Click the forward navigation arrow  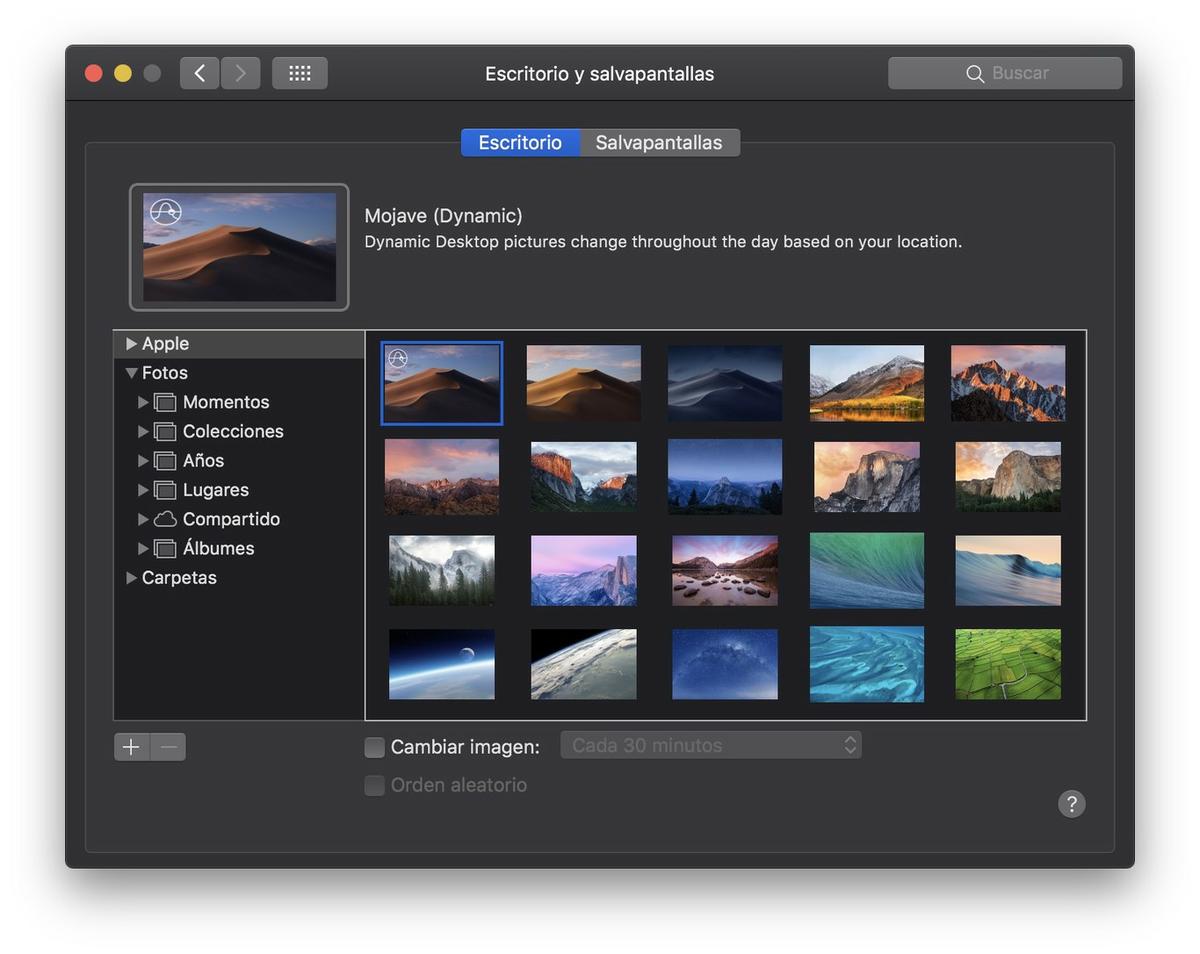pos(240,73)
